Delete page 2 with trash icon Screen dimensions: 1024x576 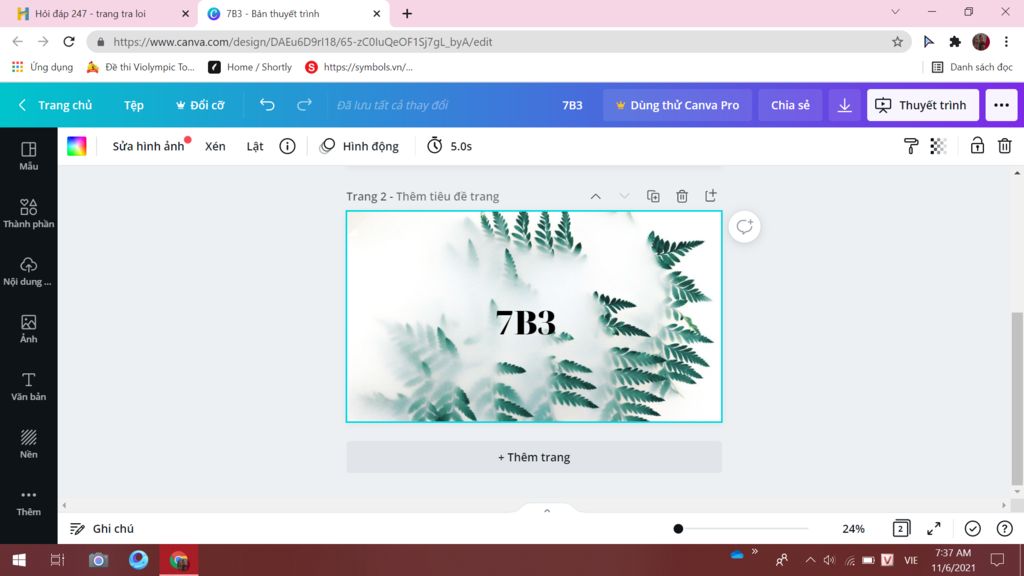[x=682, y=196]
